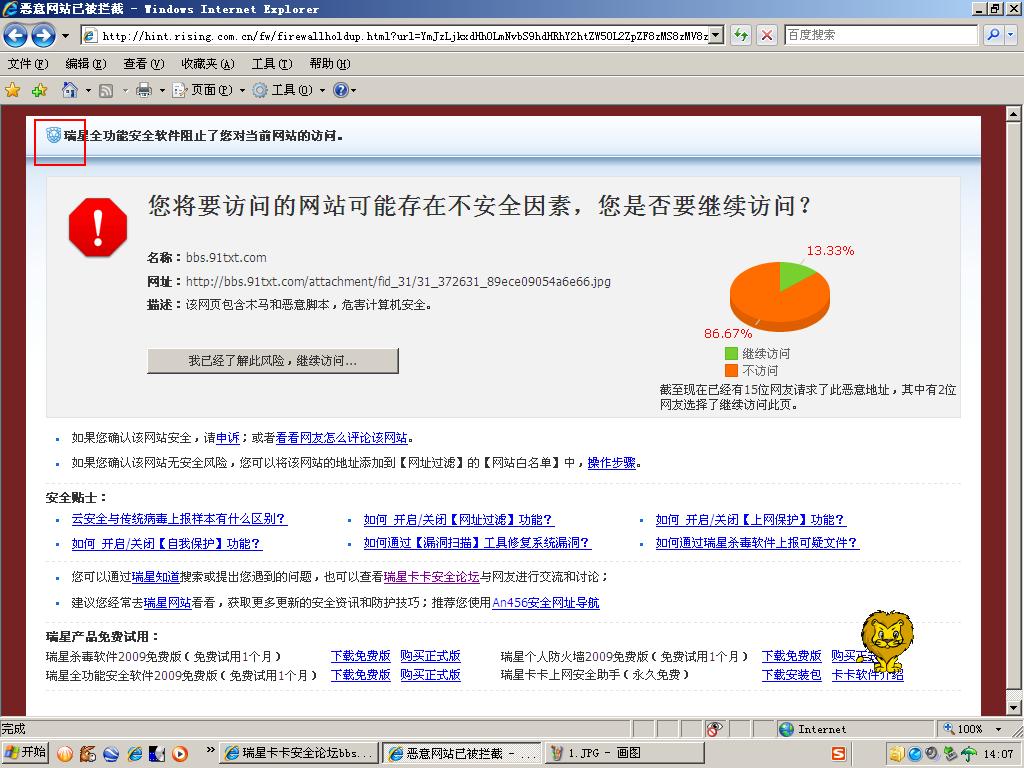This screenshot has width=1024, height=768.
Task: Open the search provider dropdown arrow
Action: [x=1011, y=35]
